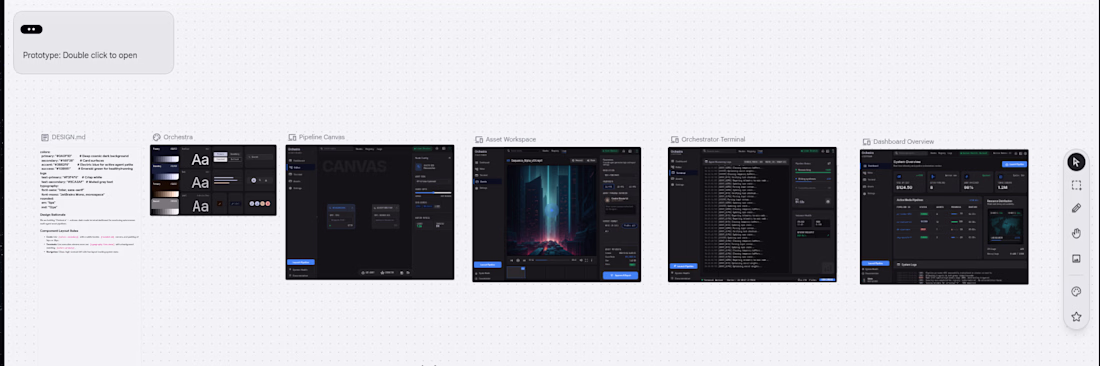The image size is (1100, 366).
Task: Click the device icon beside Pipeline Canvas
Action: point(293,137)
